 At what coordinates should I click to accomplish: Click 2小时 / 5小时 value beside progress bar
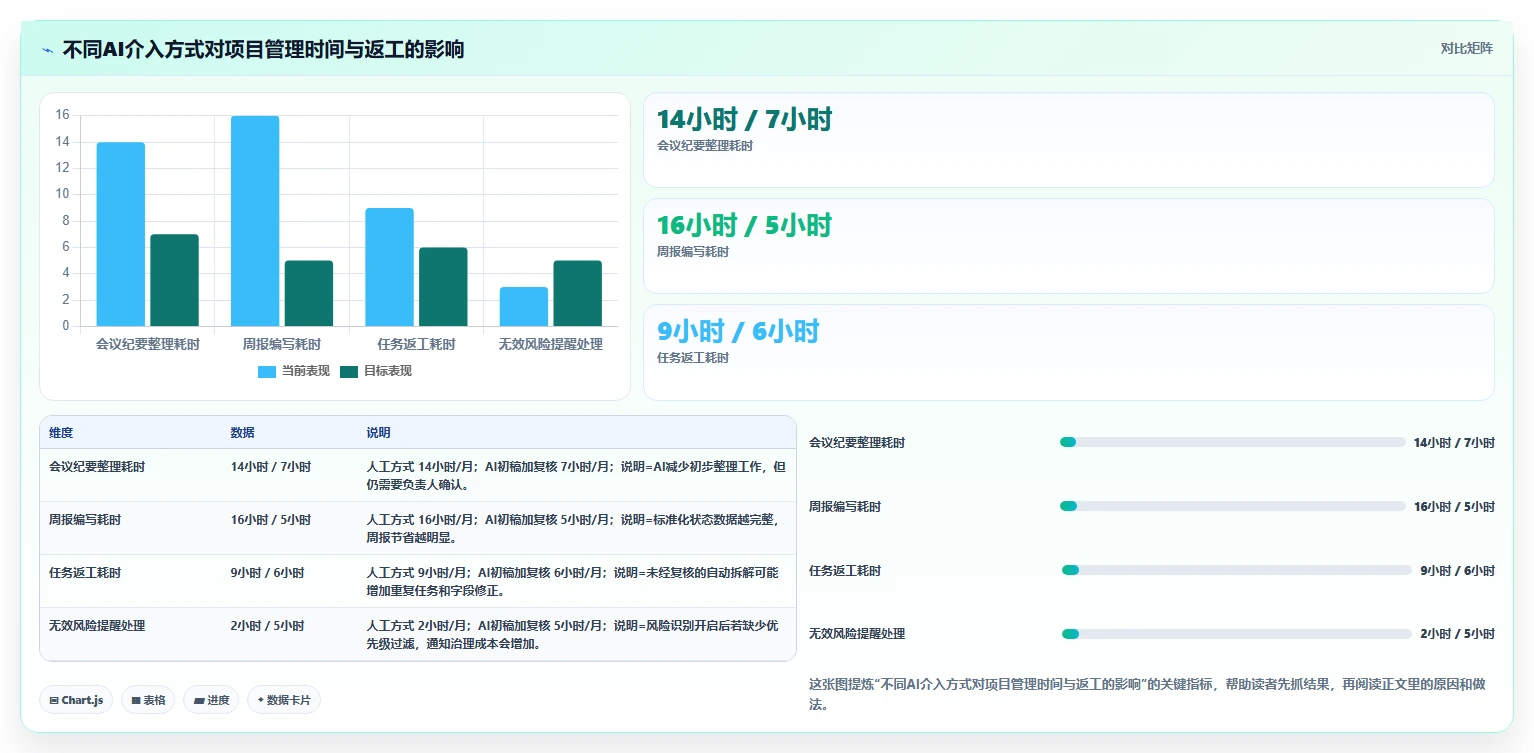[1457, 634]
